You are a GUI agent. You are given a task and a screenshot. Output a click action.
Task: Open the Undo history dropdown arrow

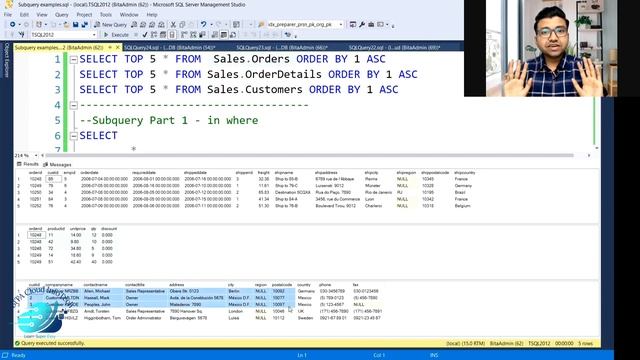211,24
